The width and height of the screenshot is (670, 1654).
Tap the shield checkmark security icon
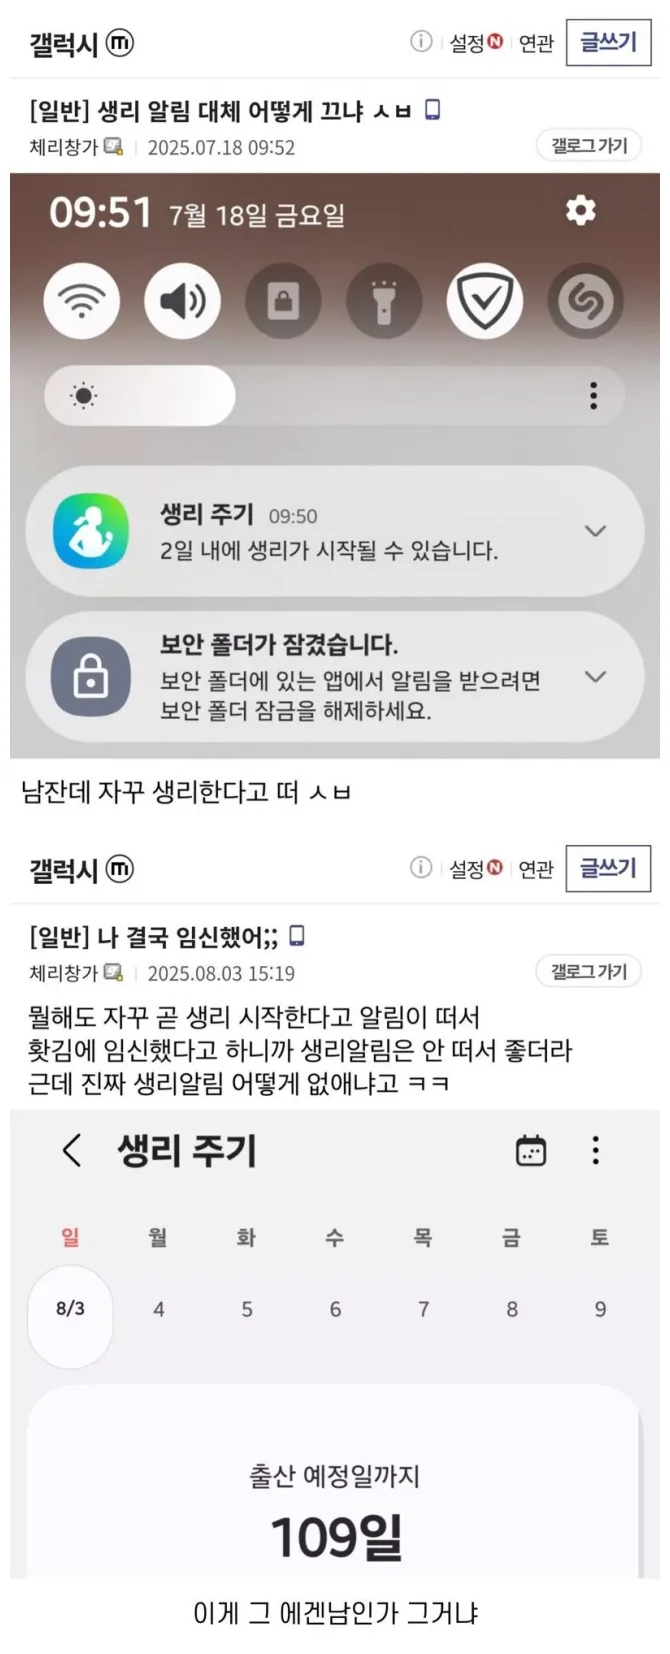tap(485, 301)
